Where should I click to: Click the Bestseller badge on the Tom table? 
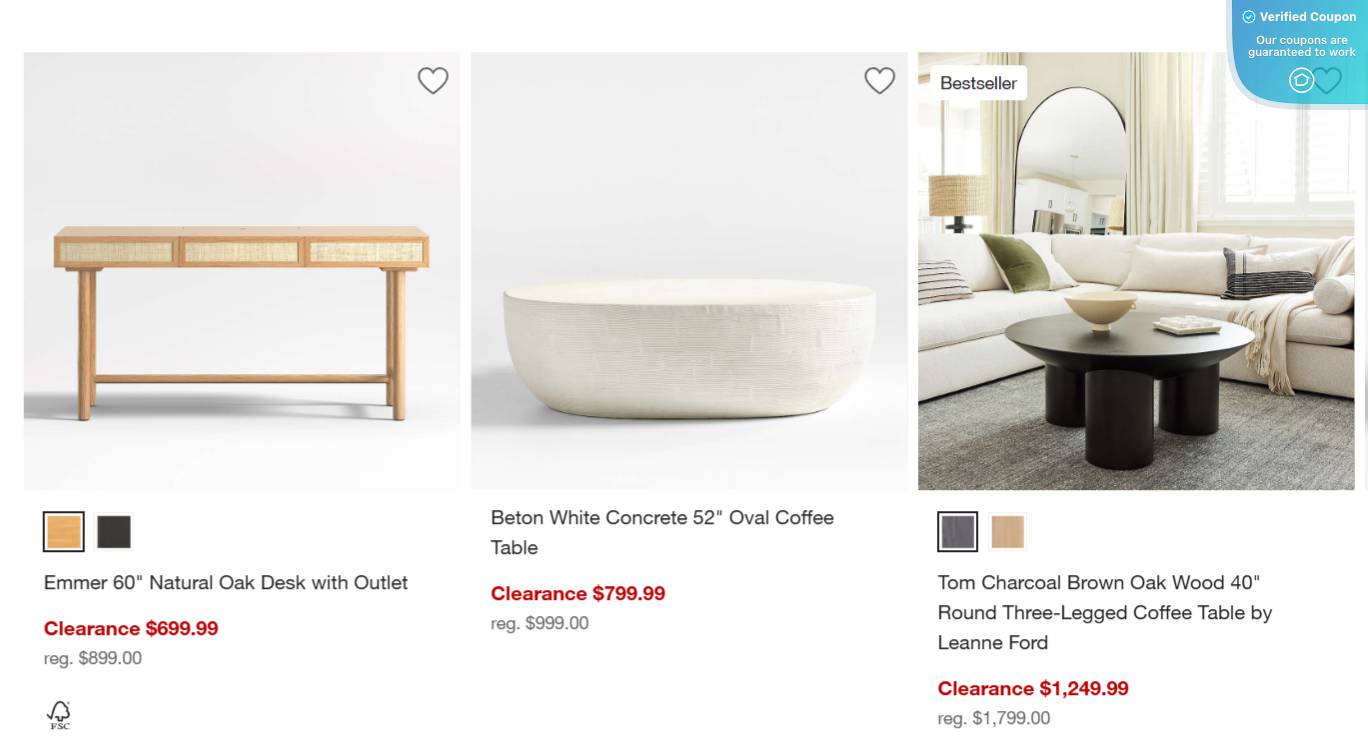coord(978,83)
